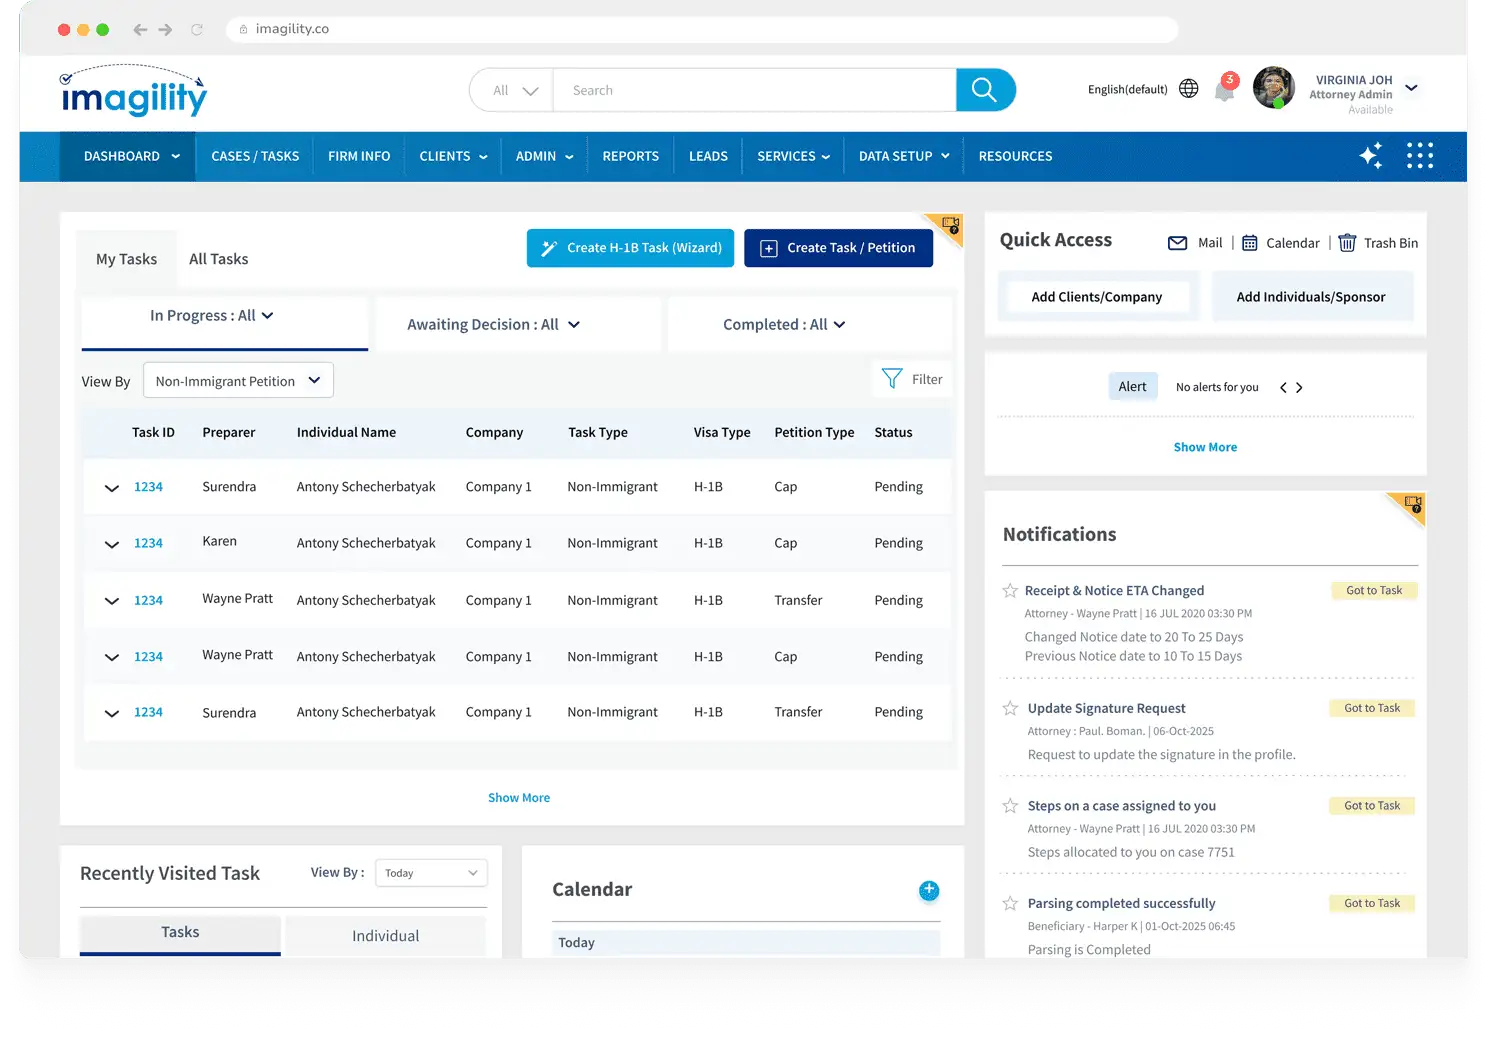Star the Update Signature Request notification
This screenshot has width=1500, height=1048.
1010,708
